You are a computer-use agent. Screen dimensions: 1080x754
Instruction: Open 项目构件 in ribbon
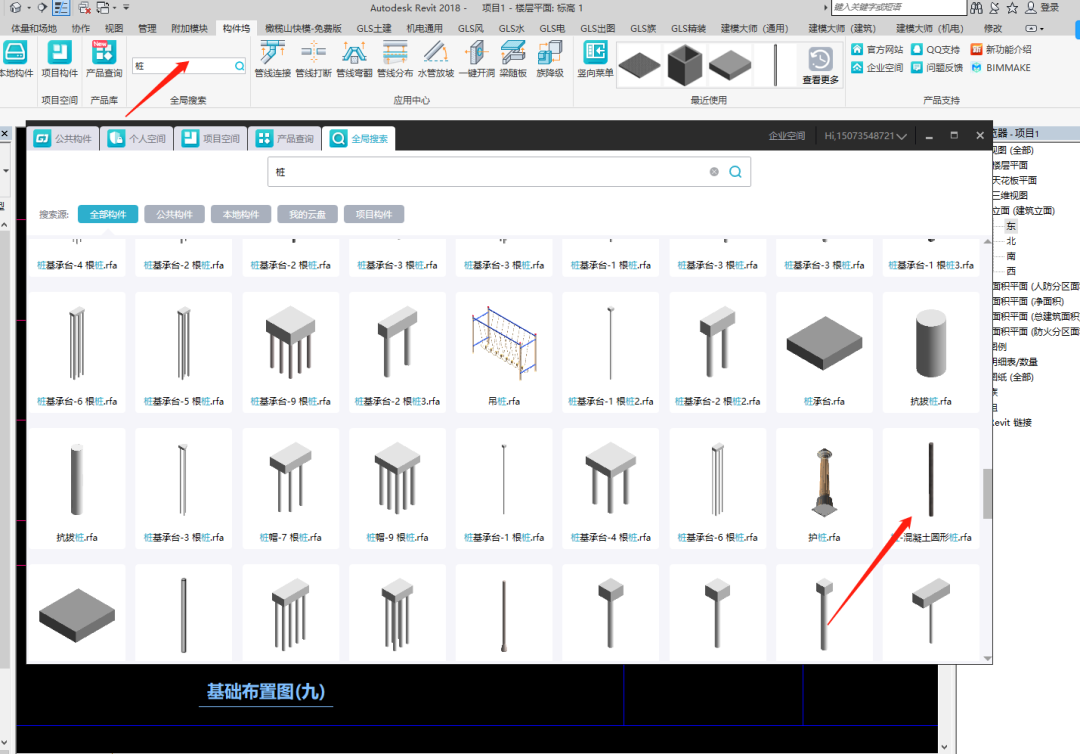(59, 59)
